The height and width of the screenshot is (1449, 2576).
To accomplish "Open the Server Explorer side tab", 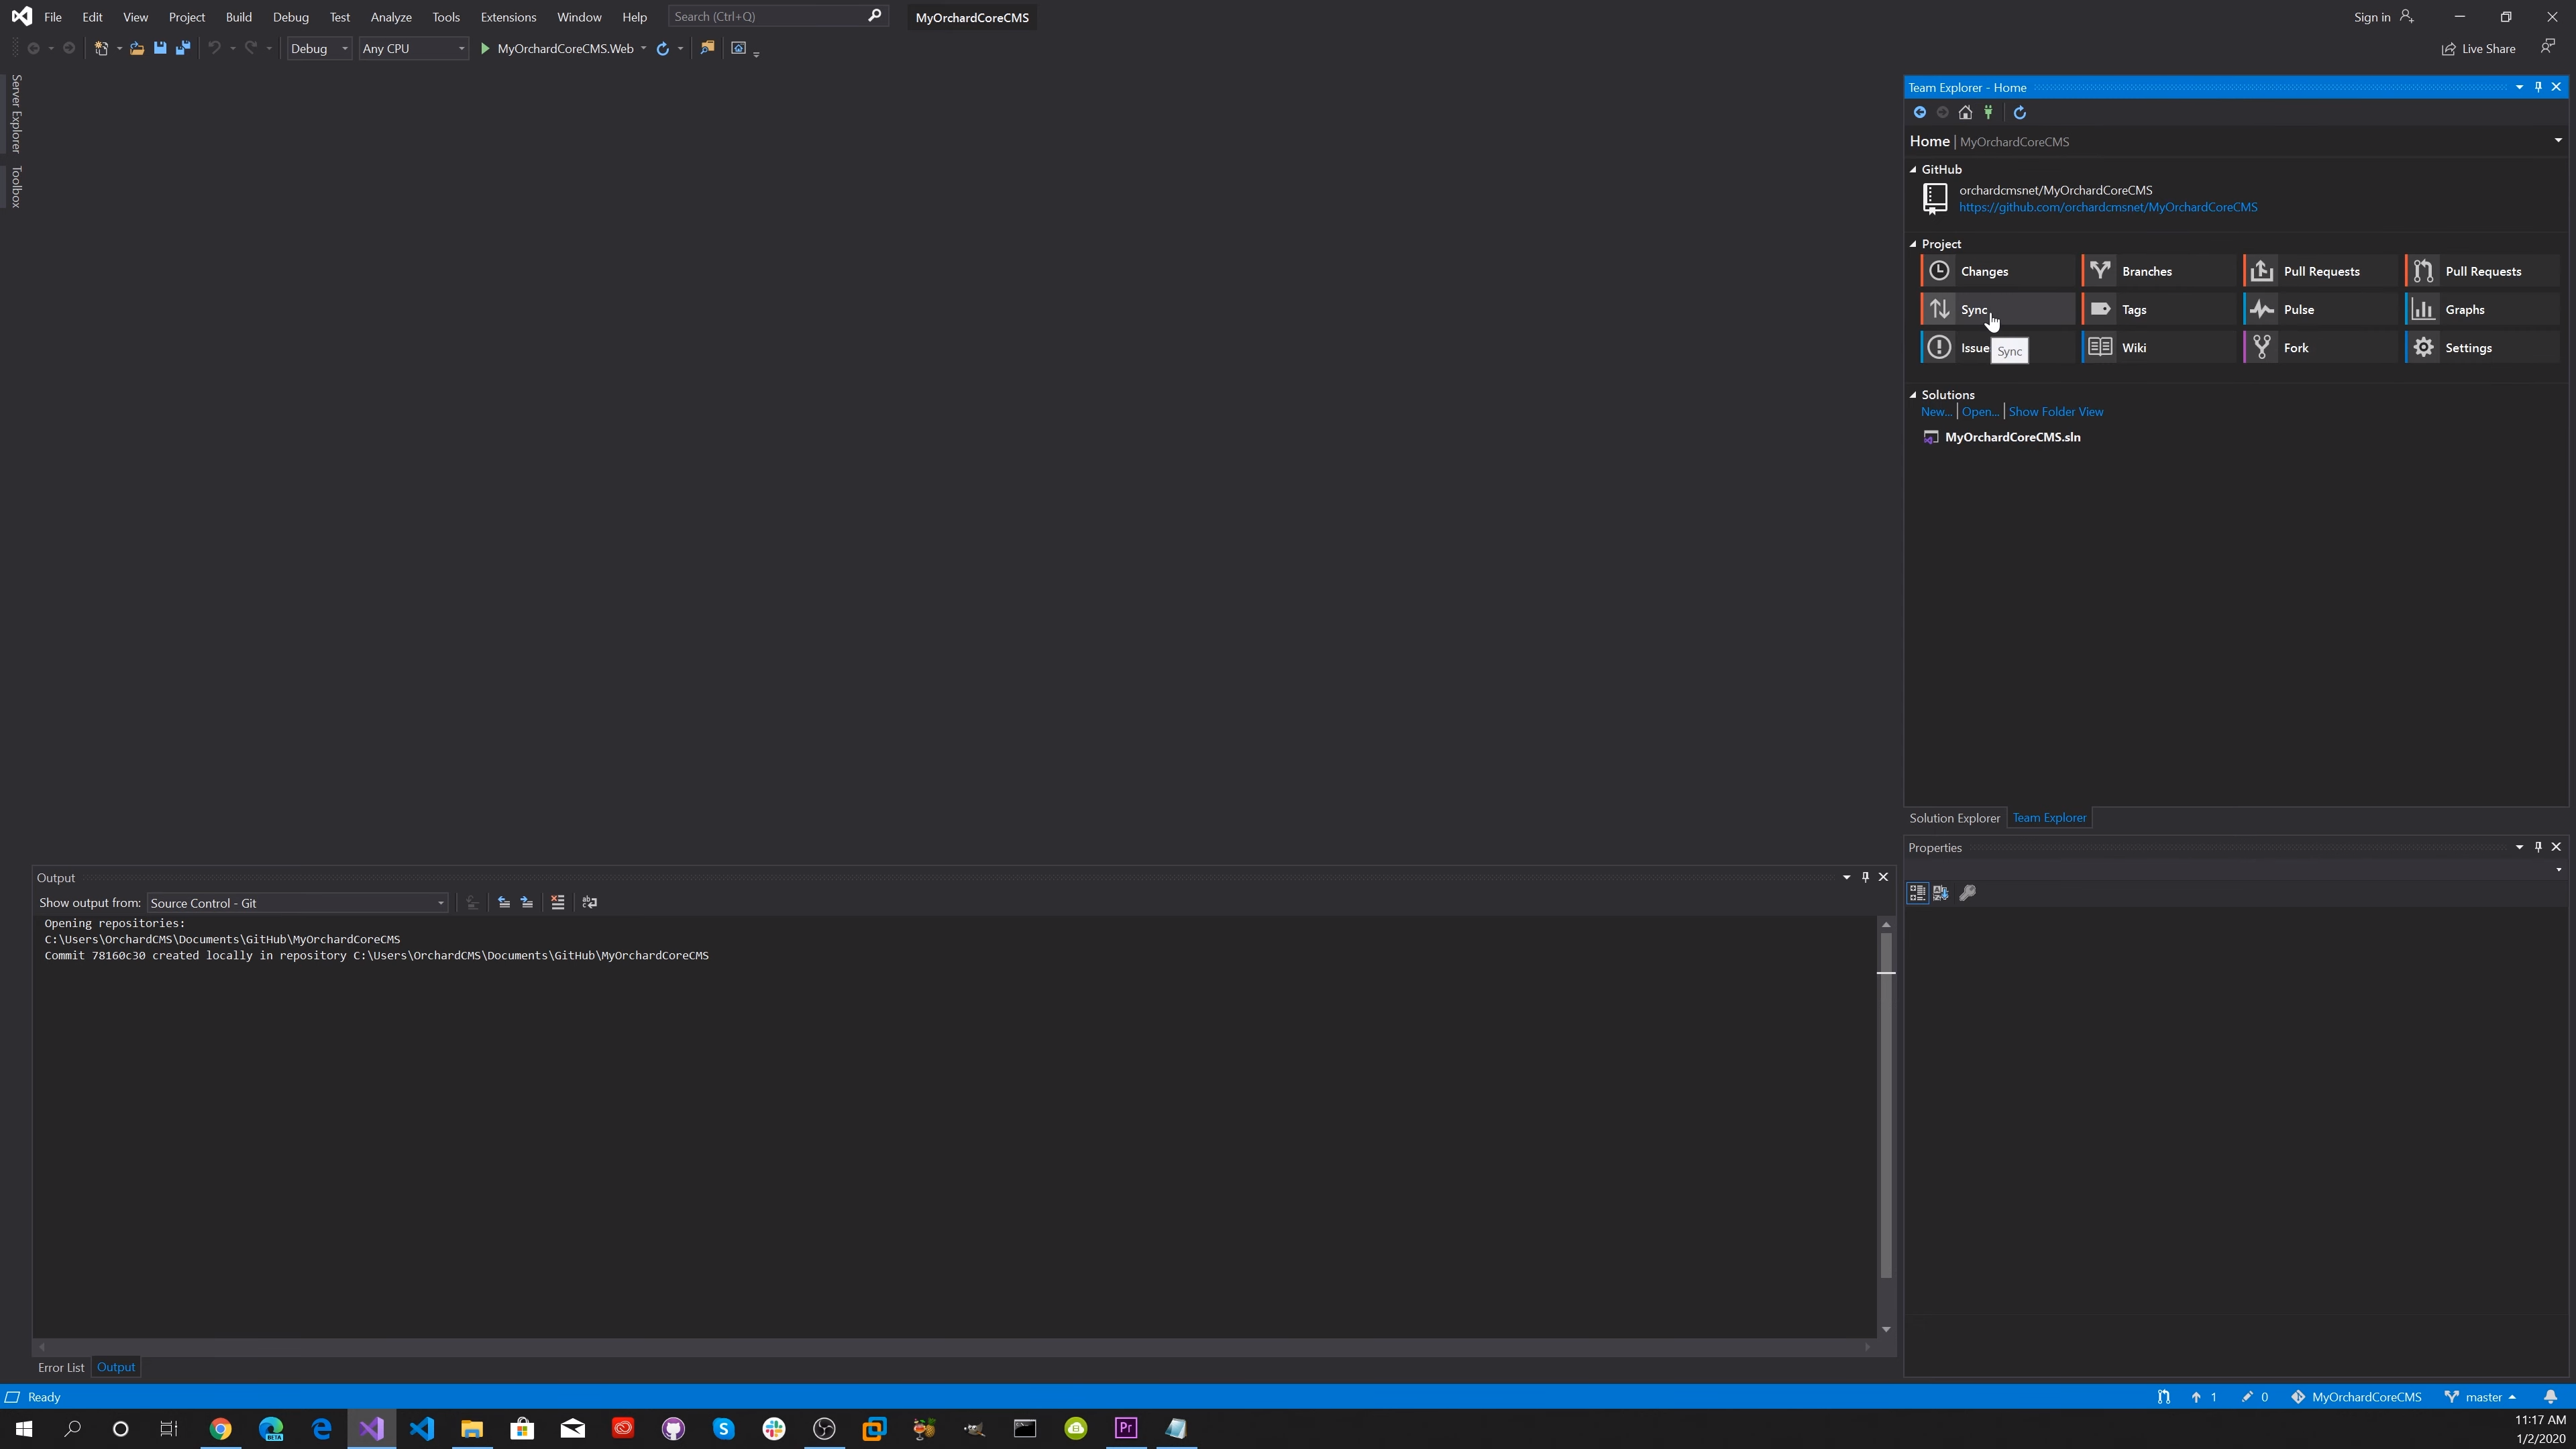I will point(16,113).
